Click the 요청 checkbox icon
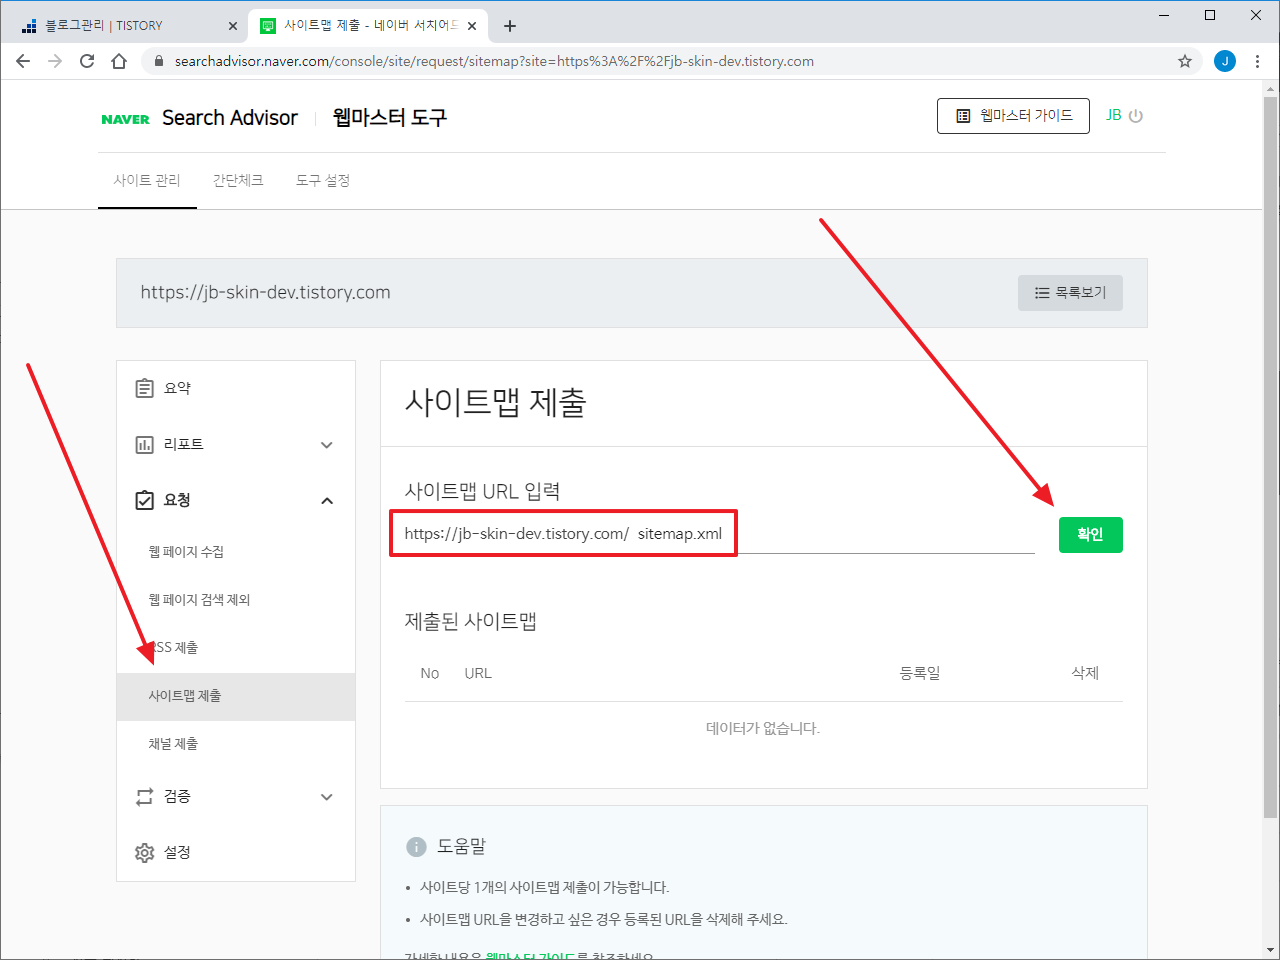Viewport: 1280px width, 960px height. click(145, 500)
